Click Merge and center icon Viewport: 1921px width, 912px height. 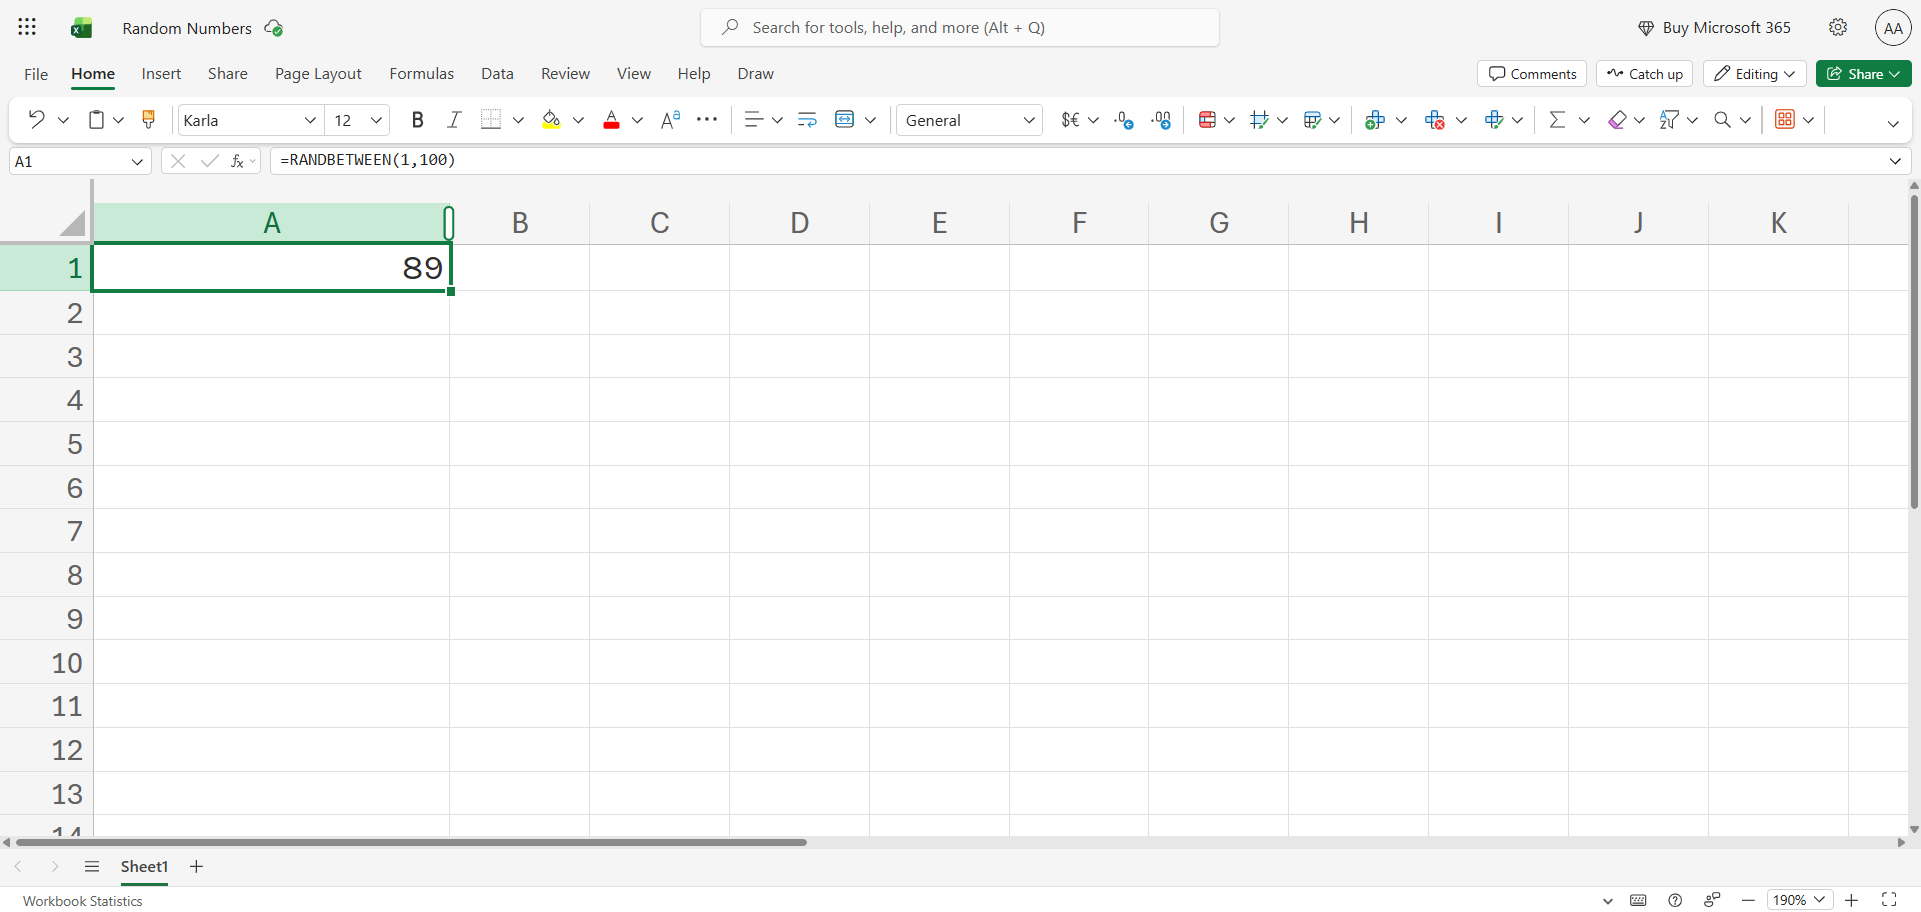(x=845, y=120)
